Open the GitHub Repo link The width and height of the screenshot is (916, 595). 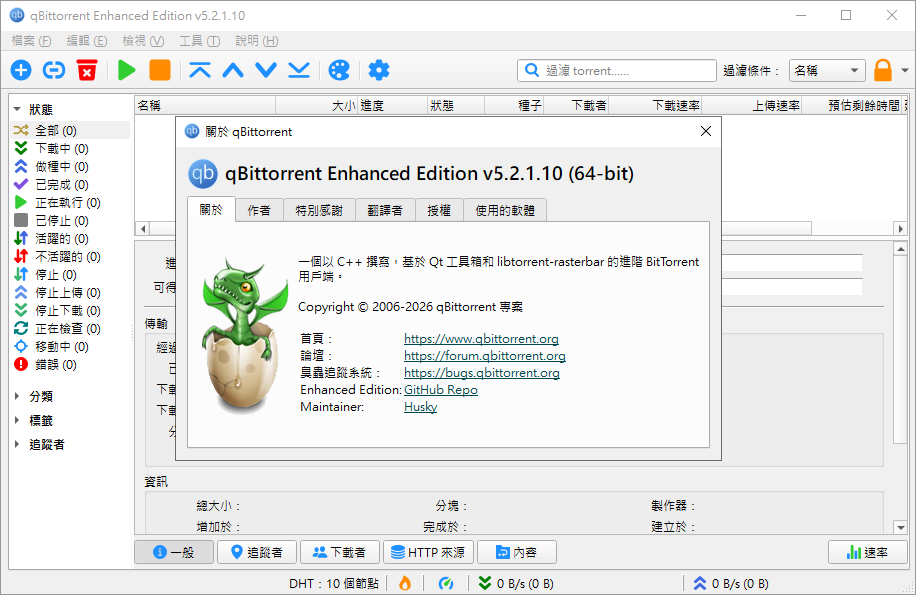[x=441, y=389]
